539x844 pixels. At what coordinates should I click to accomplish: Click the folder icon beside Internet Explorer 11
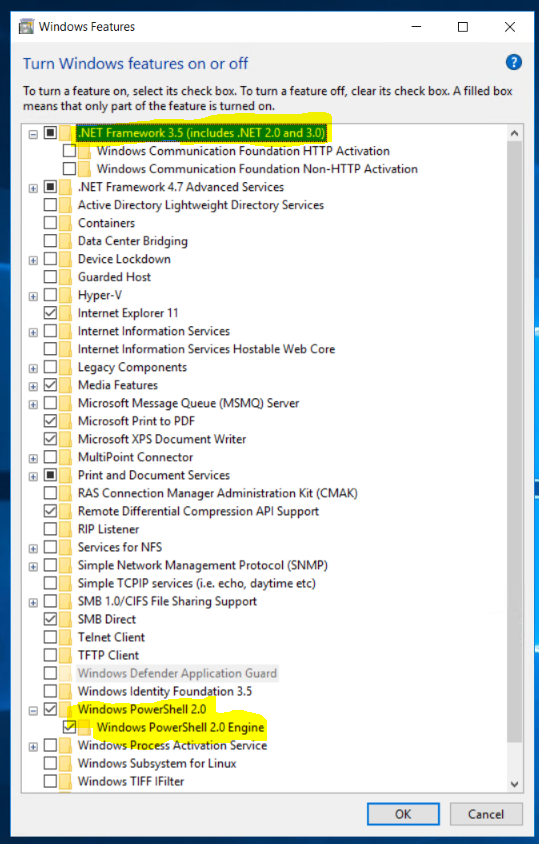(x=66, y=313)
